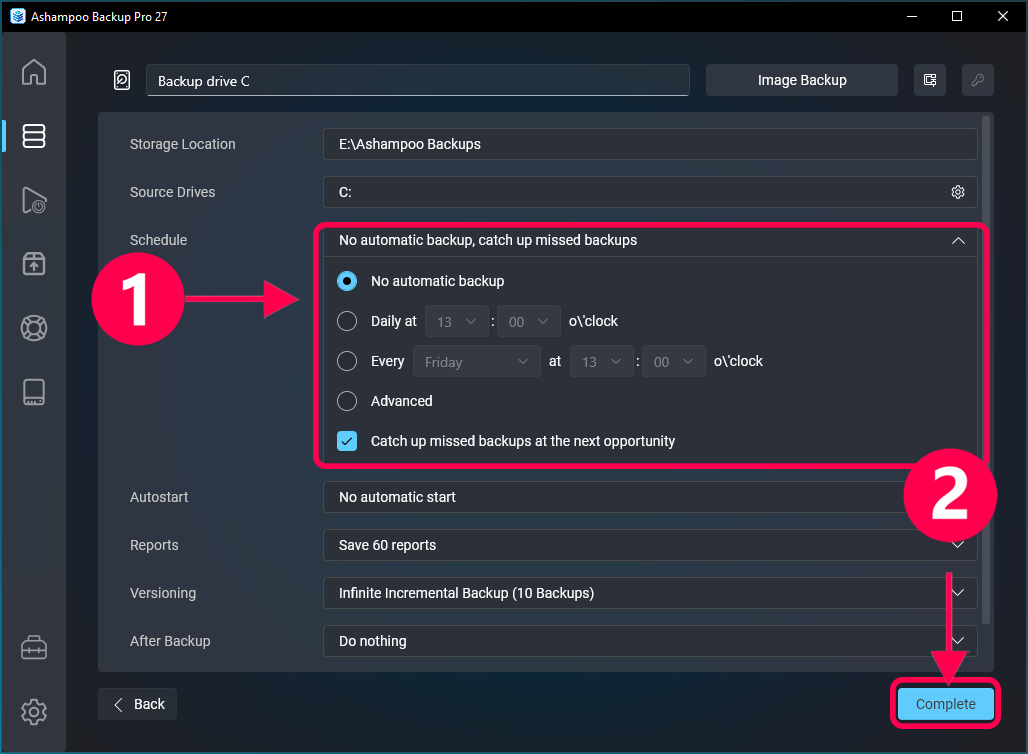
Task: Collapse the Schedule dropdown header
Action: click(x=650, y=241)
